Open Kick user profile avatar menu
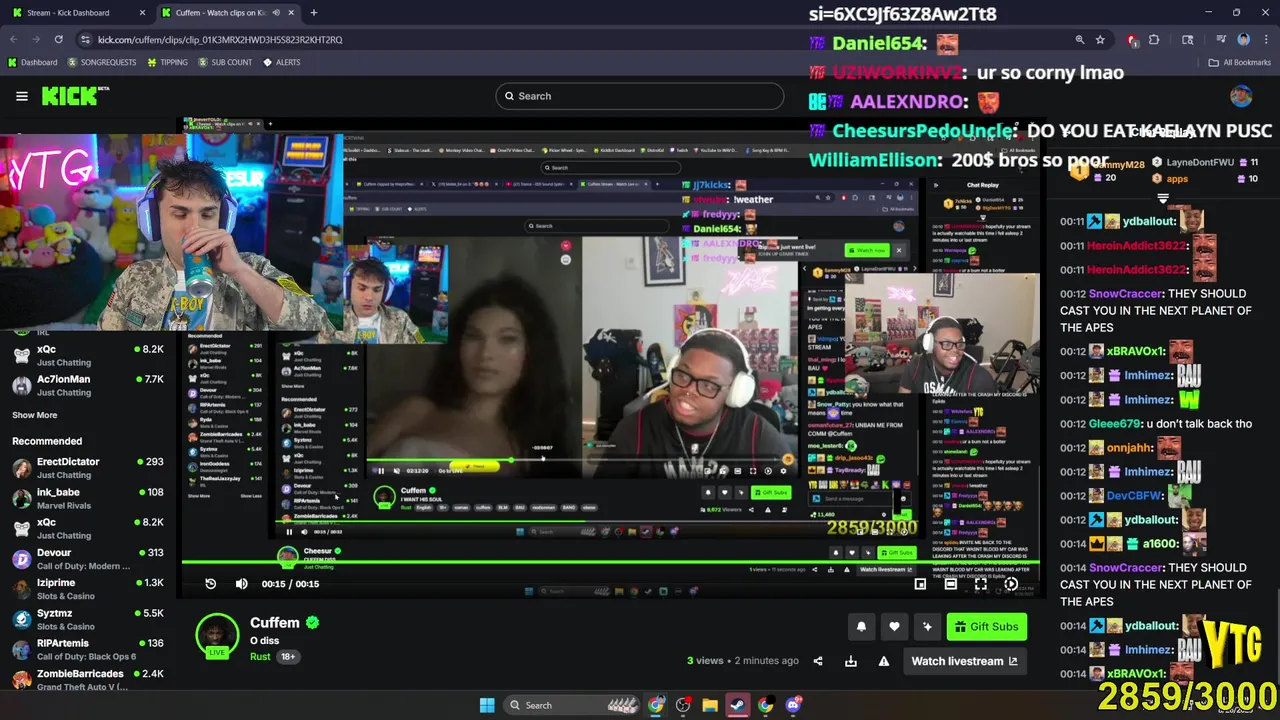1280x720 pixels. (1241, 96)
